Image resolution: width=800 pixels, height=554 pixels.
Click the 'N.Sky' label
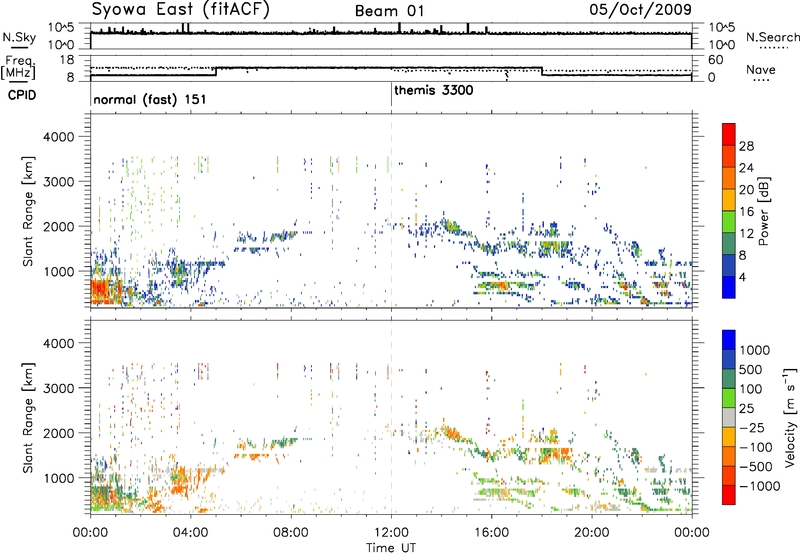pyautogui.click(x=19, y=37)
